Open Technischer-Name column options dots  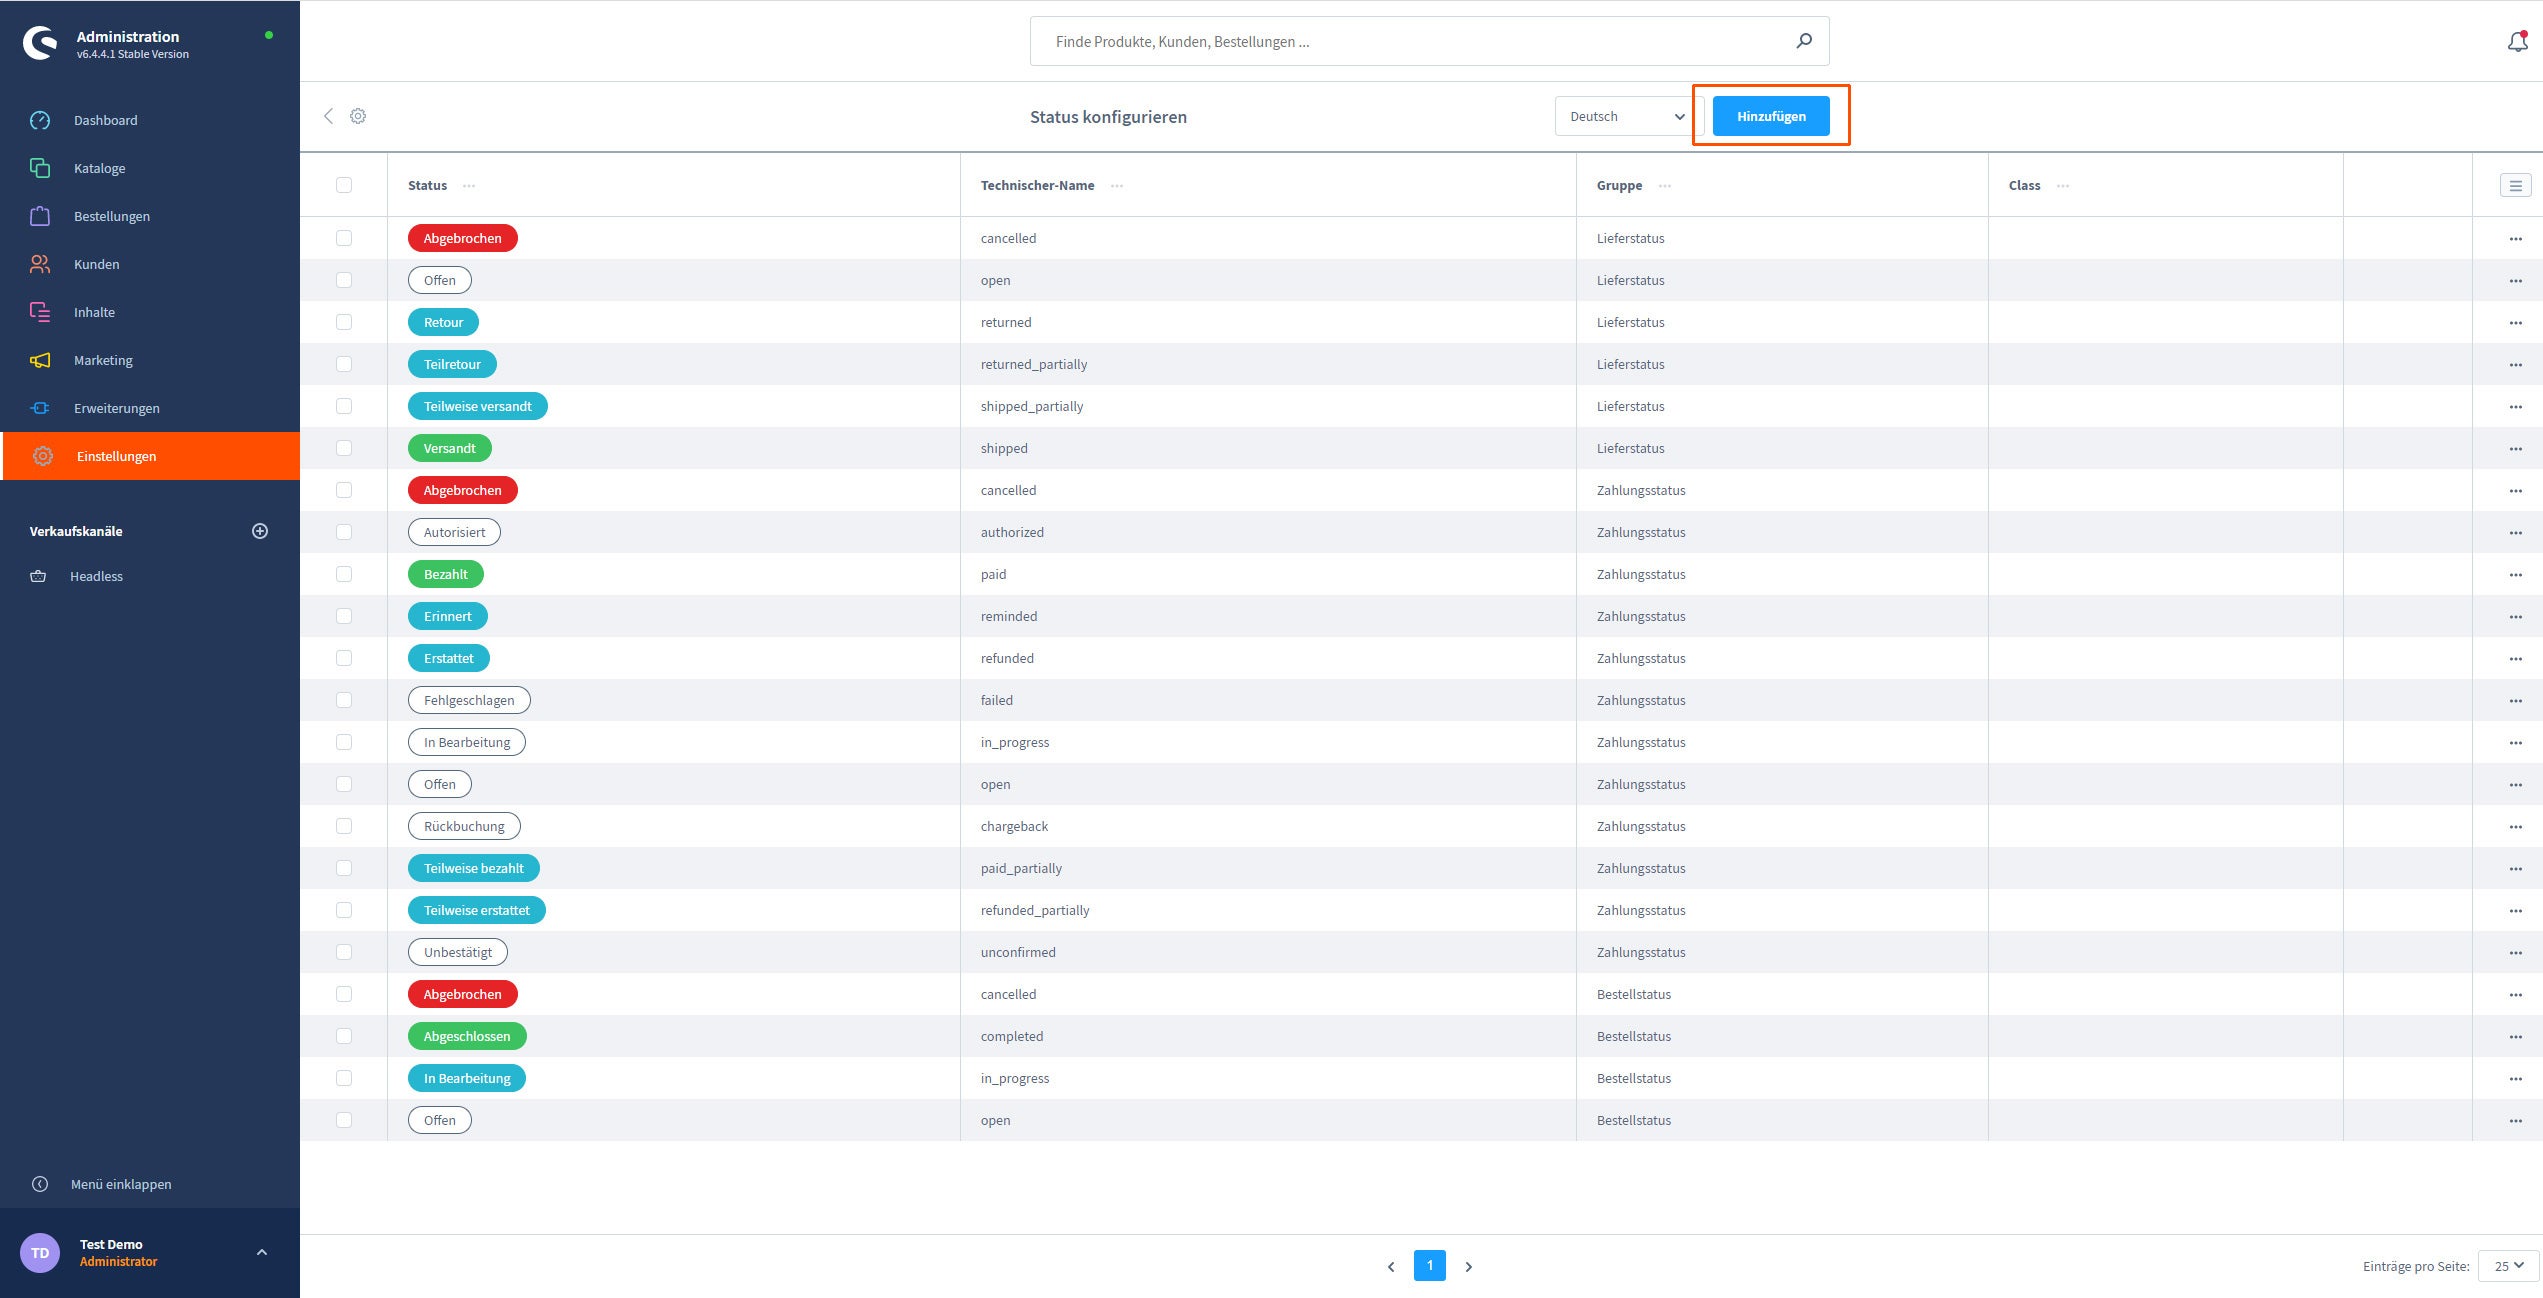1117,186
